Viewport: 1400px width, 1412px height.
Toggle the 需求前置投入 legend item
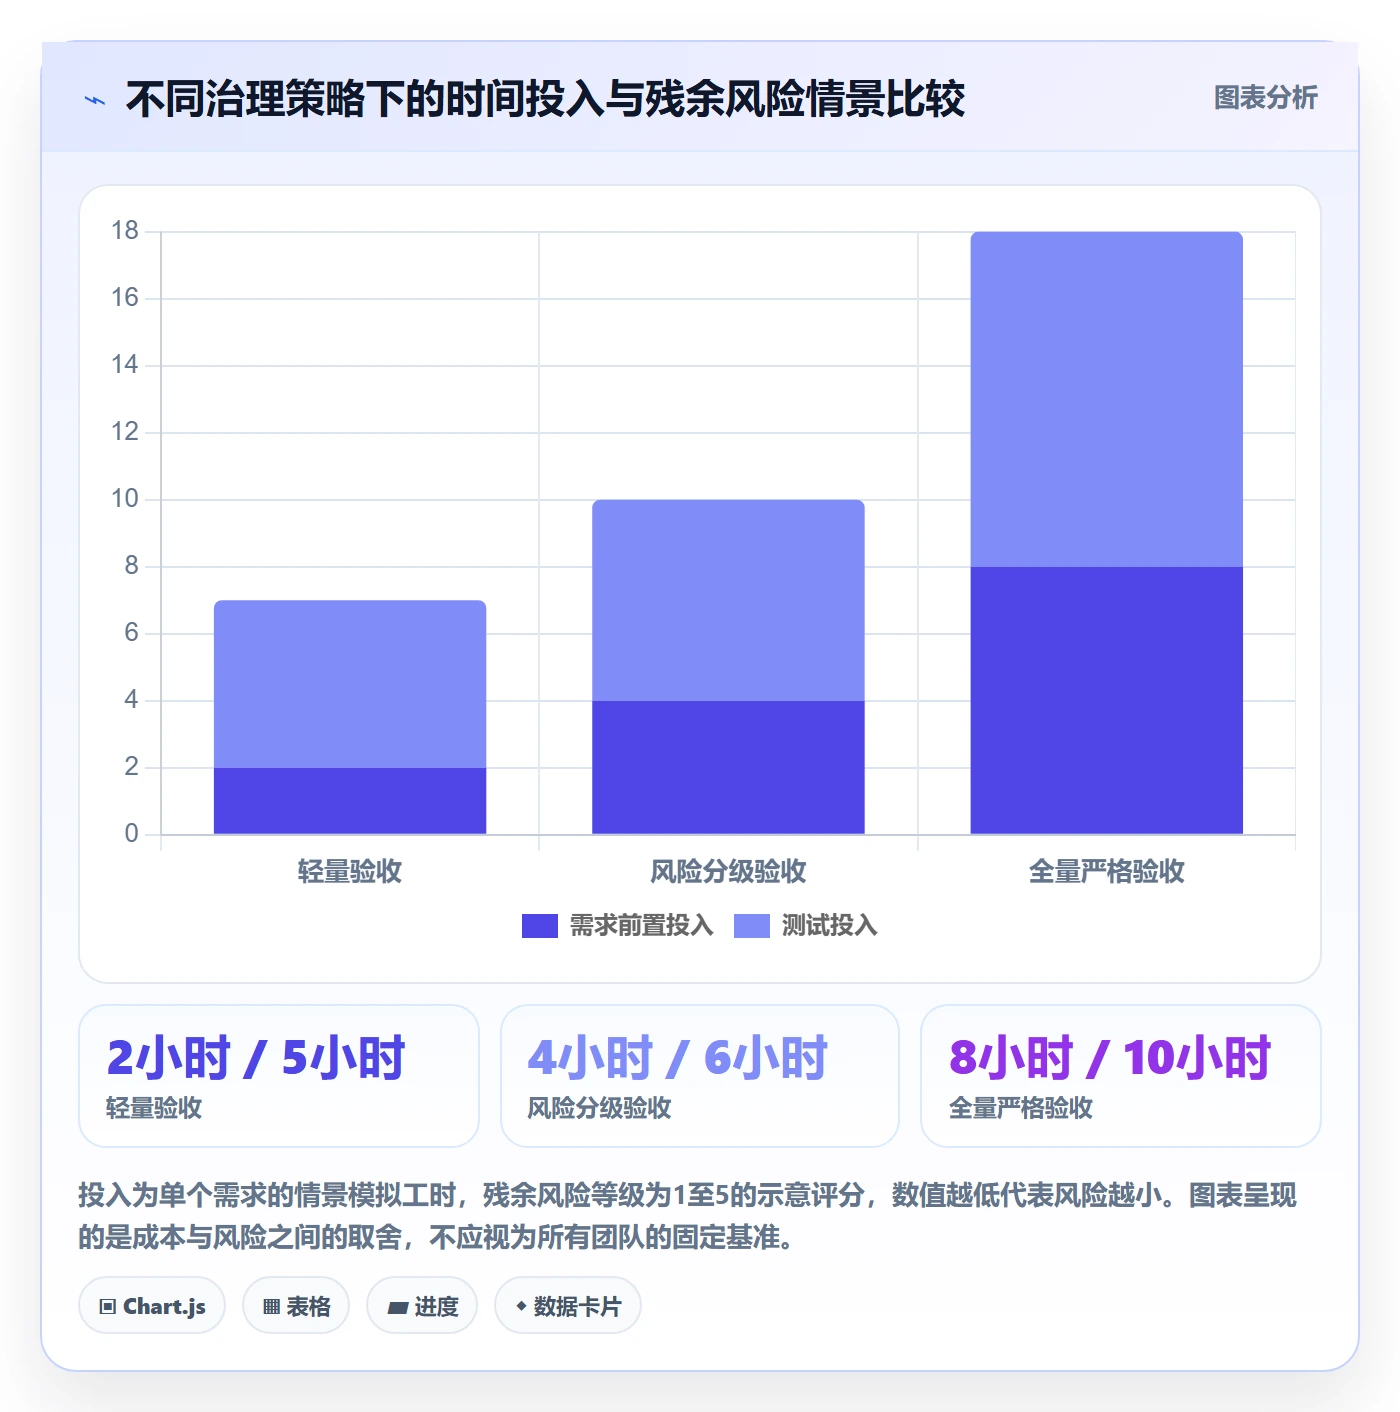click(x=617, y=926)
